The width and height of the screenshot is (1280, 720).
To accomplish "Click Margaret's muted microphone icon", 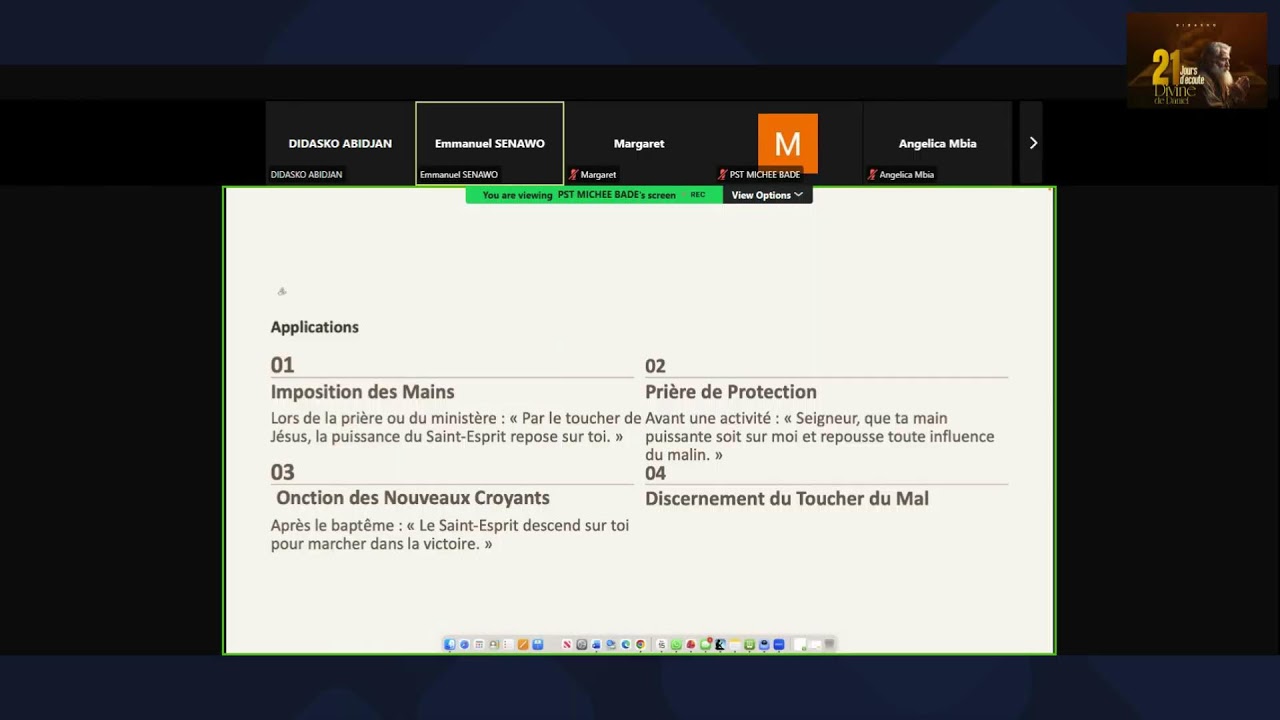I will coord(574,174).
